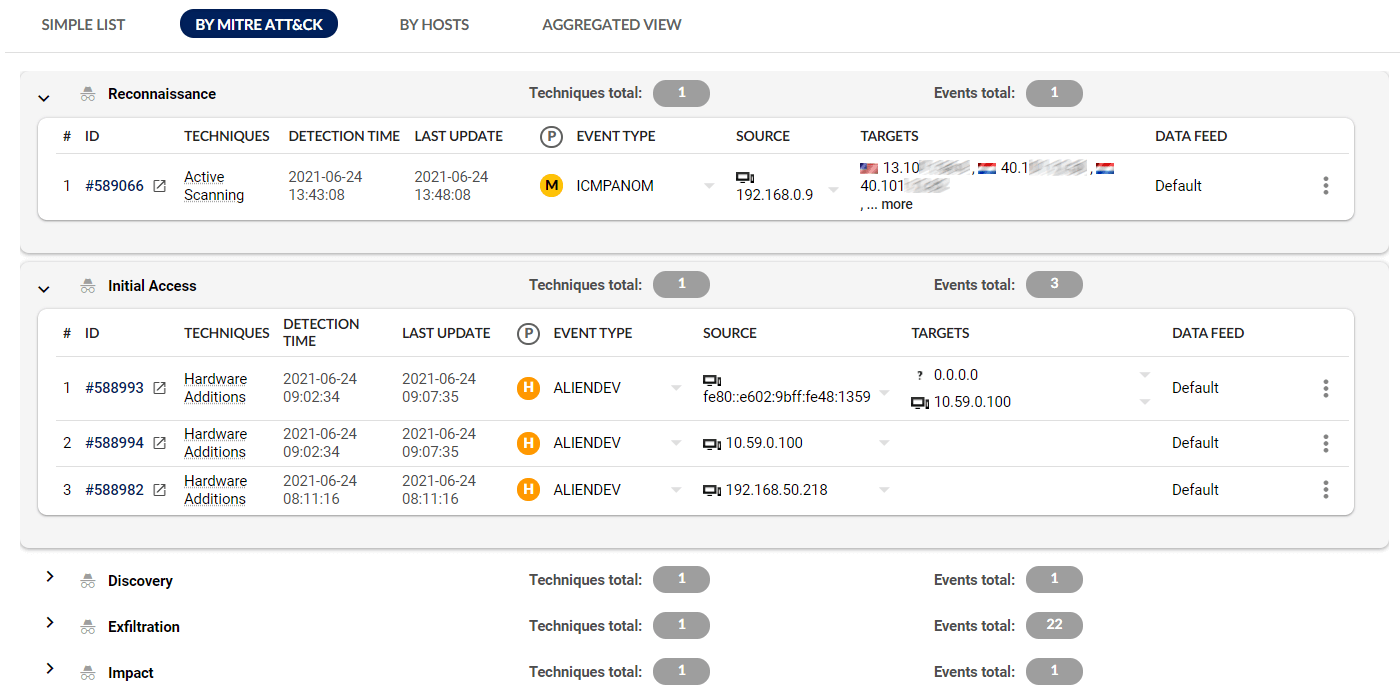Screen dimensions: 1400x700
Task: Click the circled P priority icon in Initial Access header
Action: pyautogui.click(x=528, y=333)
